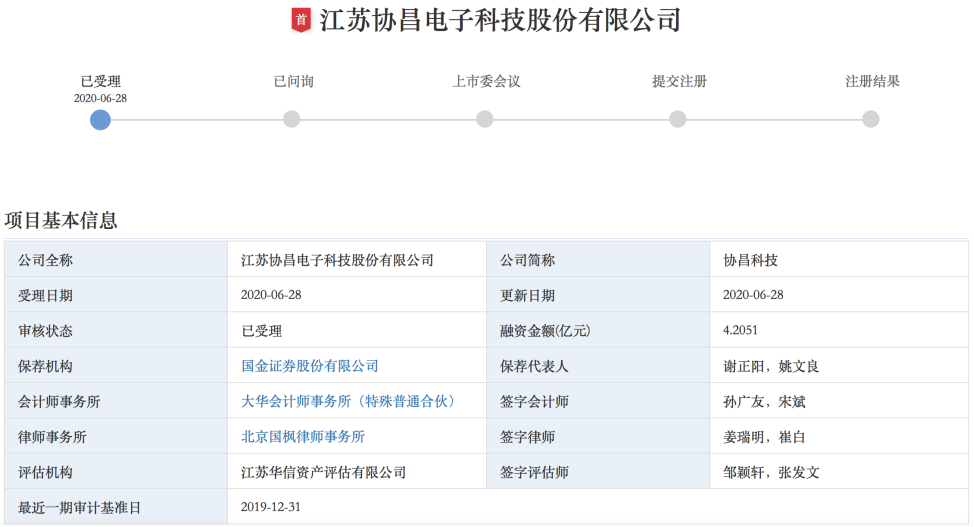Viewport: 974px width, 527px height.
Task: Click the signing accountants 孙广友，宋斌
Action: (x=764, y=401)
